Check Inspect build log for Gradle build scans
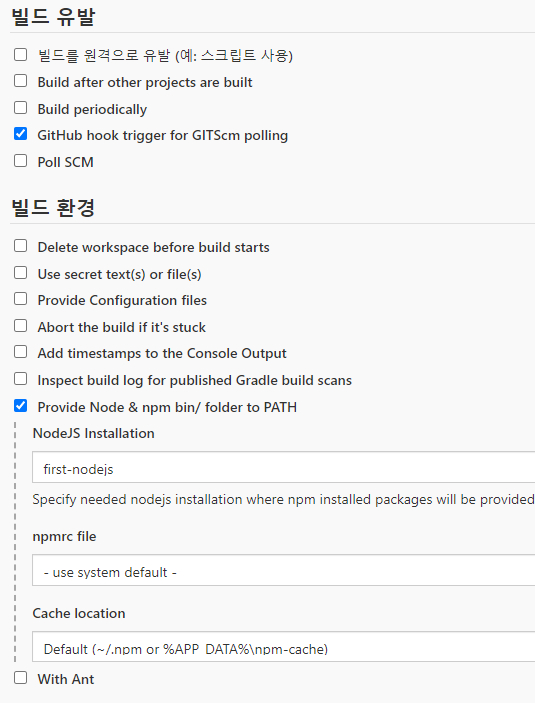Screen dimensions: 535x703 21,379
